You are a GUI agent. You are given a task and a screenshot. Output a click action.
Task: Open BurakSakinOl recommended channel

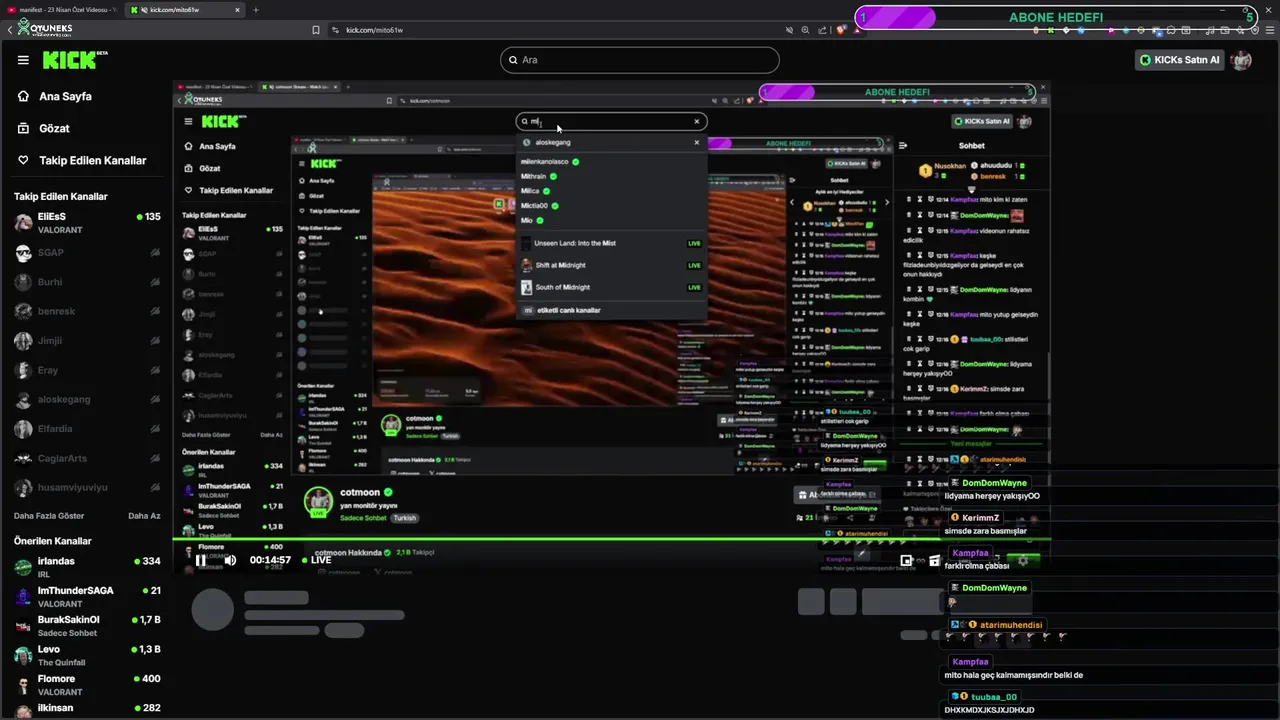(x=87, y=625)
